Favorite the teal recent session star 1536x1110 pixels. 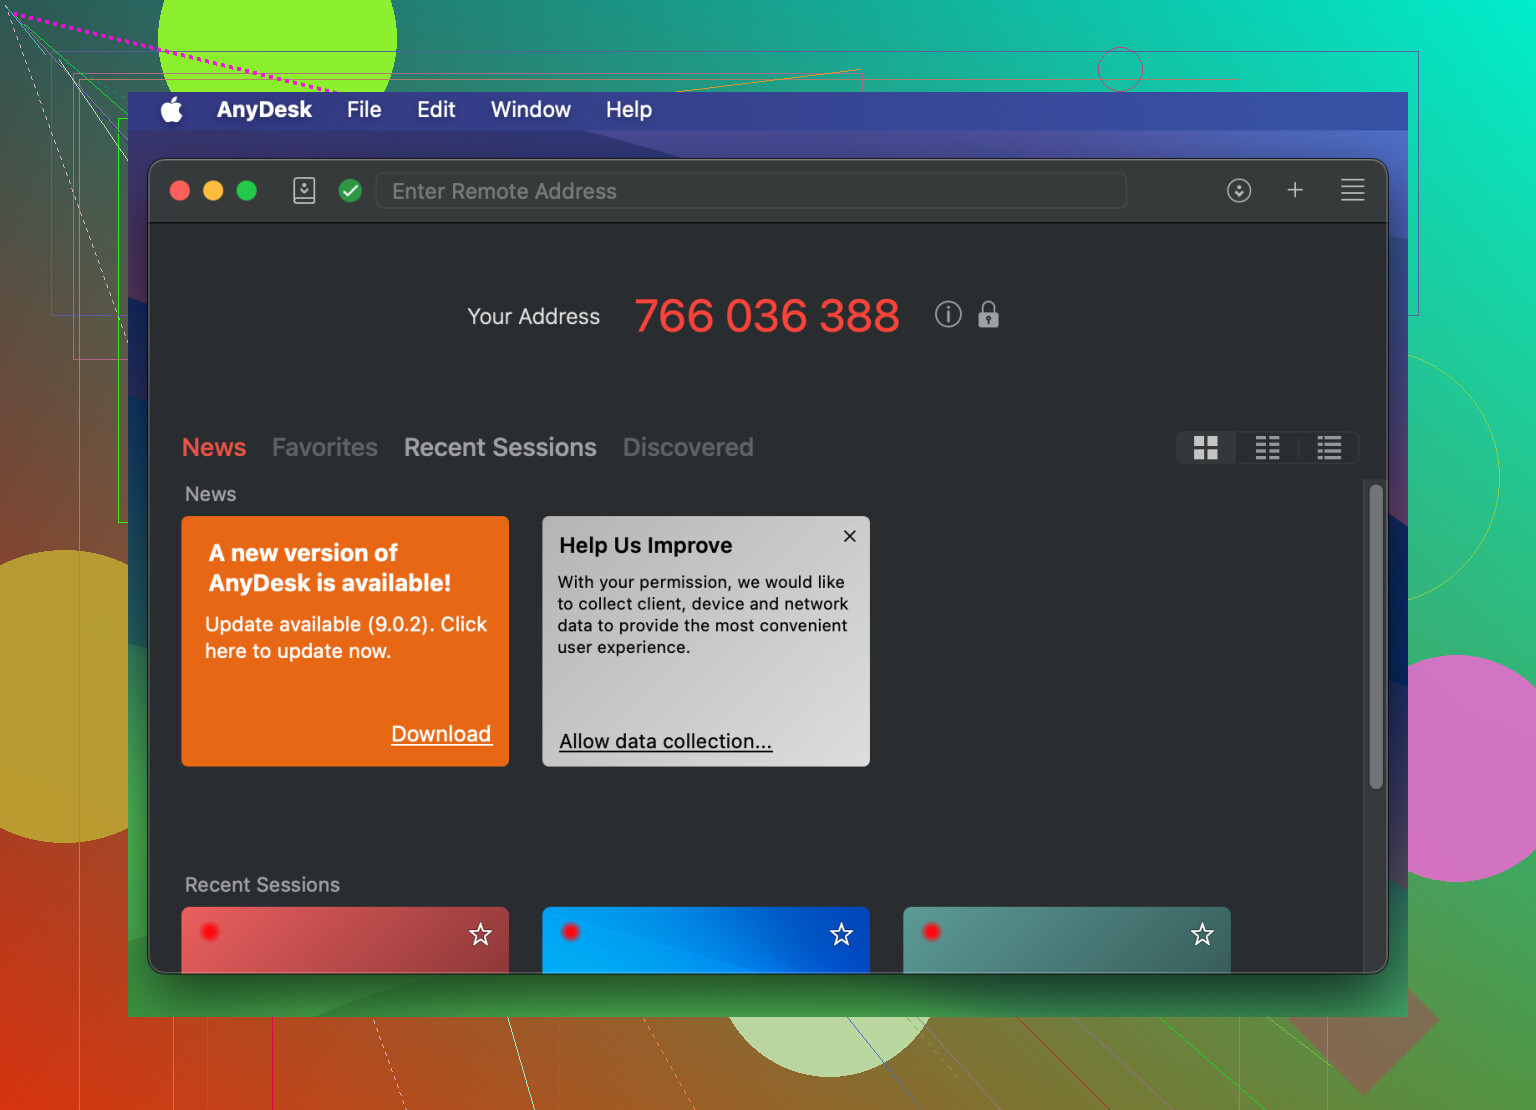[x=1202, y=934]
